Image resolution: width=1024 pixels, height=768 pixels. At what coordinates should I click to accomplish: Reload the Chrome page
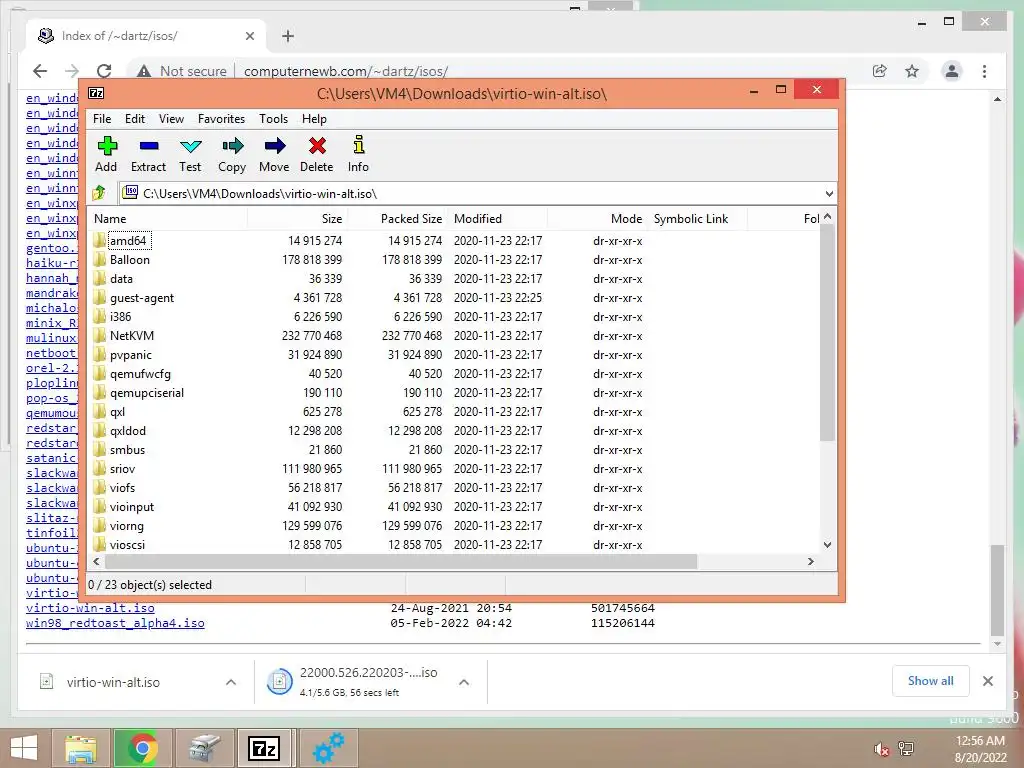[104, 71]
